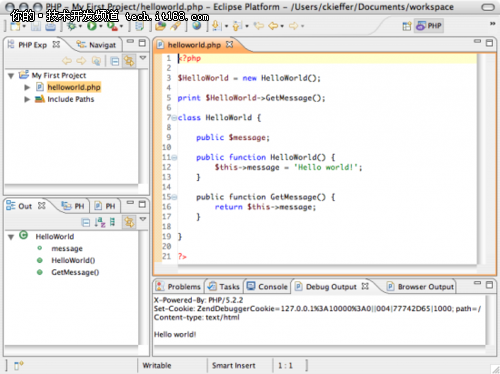The image size is (500, 374).
Task: Click the PHP Explorer up-level icon
Action: 96,61
